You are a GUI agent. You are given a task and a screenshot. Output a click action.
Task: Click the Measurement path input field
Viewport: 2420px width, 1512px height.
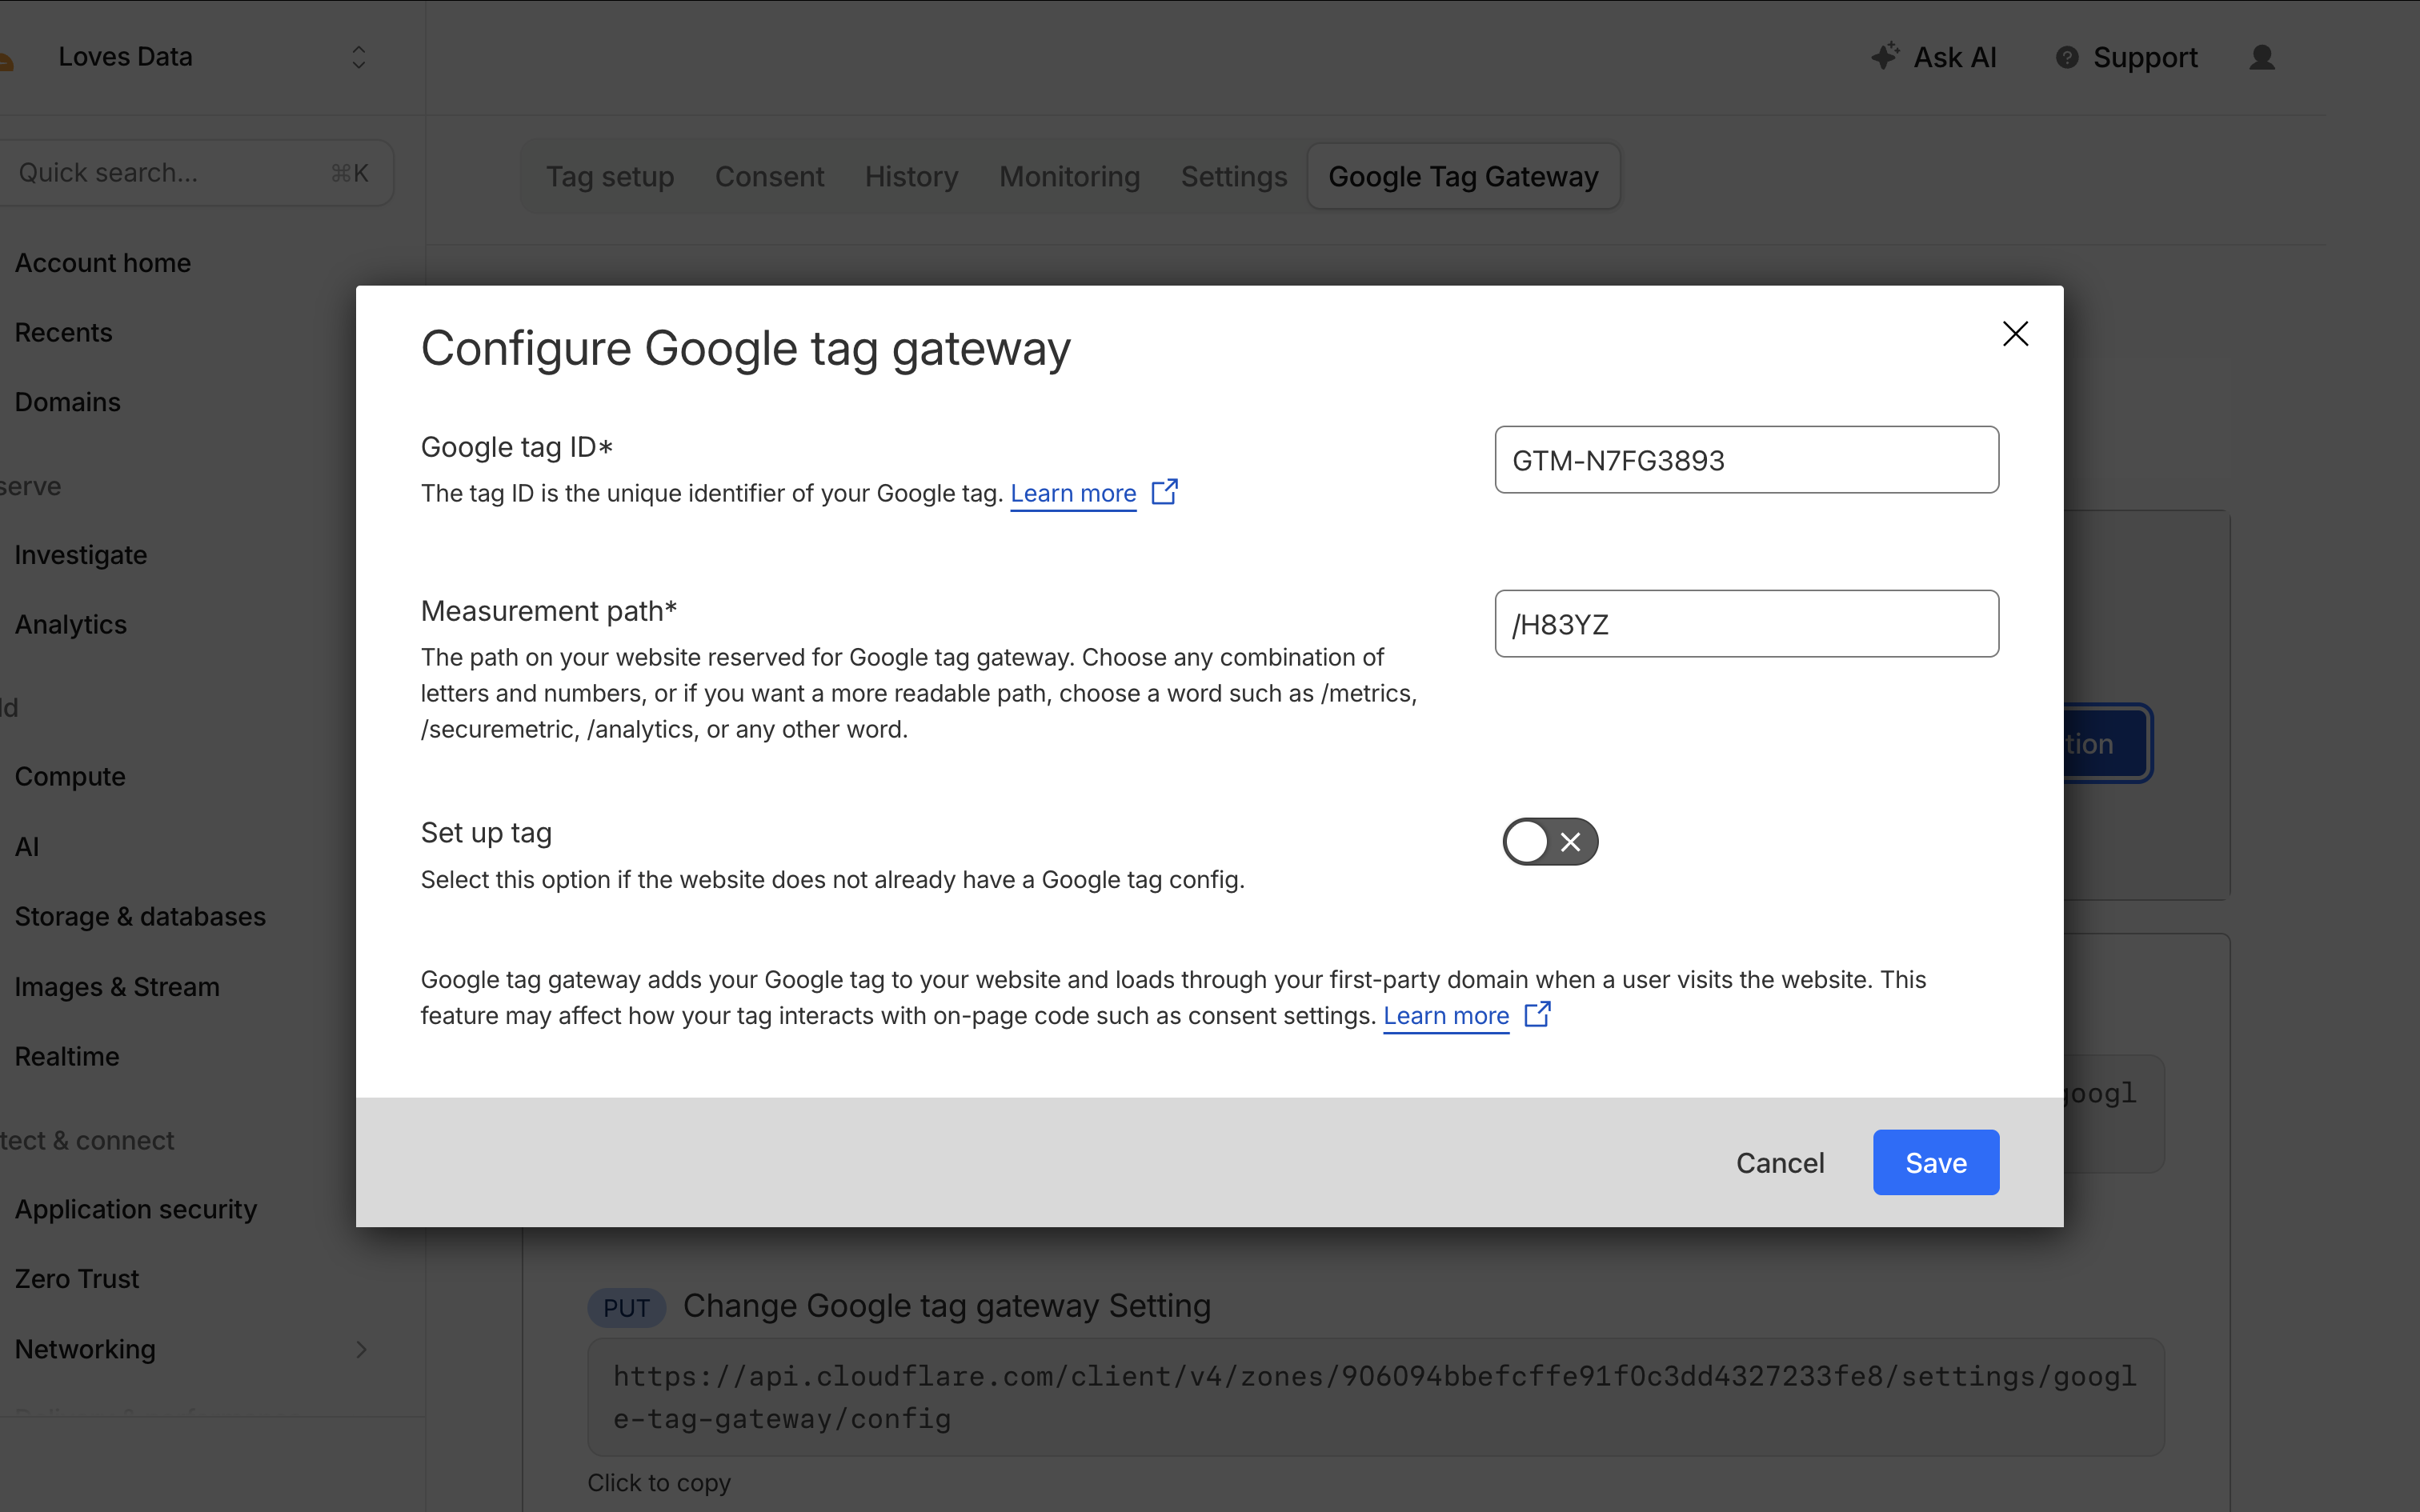point(1746,624)
